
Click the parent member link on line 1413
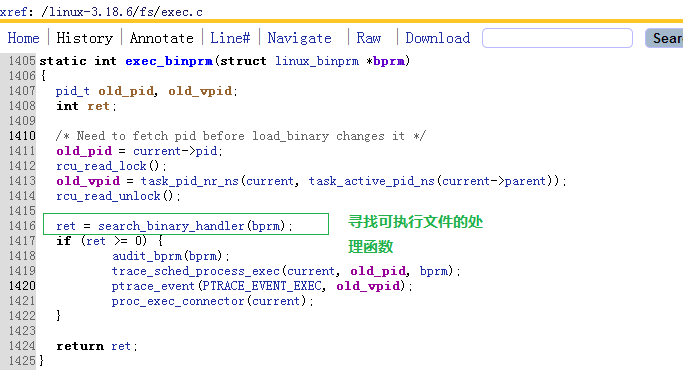click(x=525, y=181)
